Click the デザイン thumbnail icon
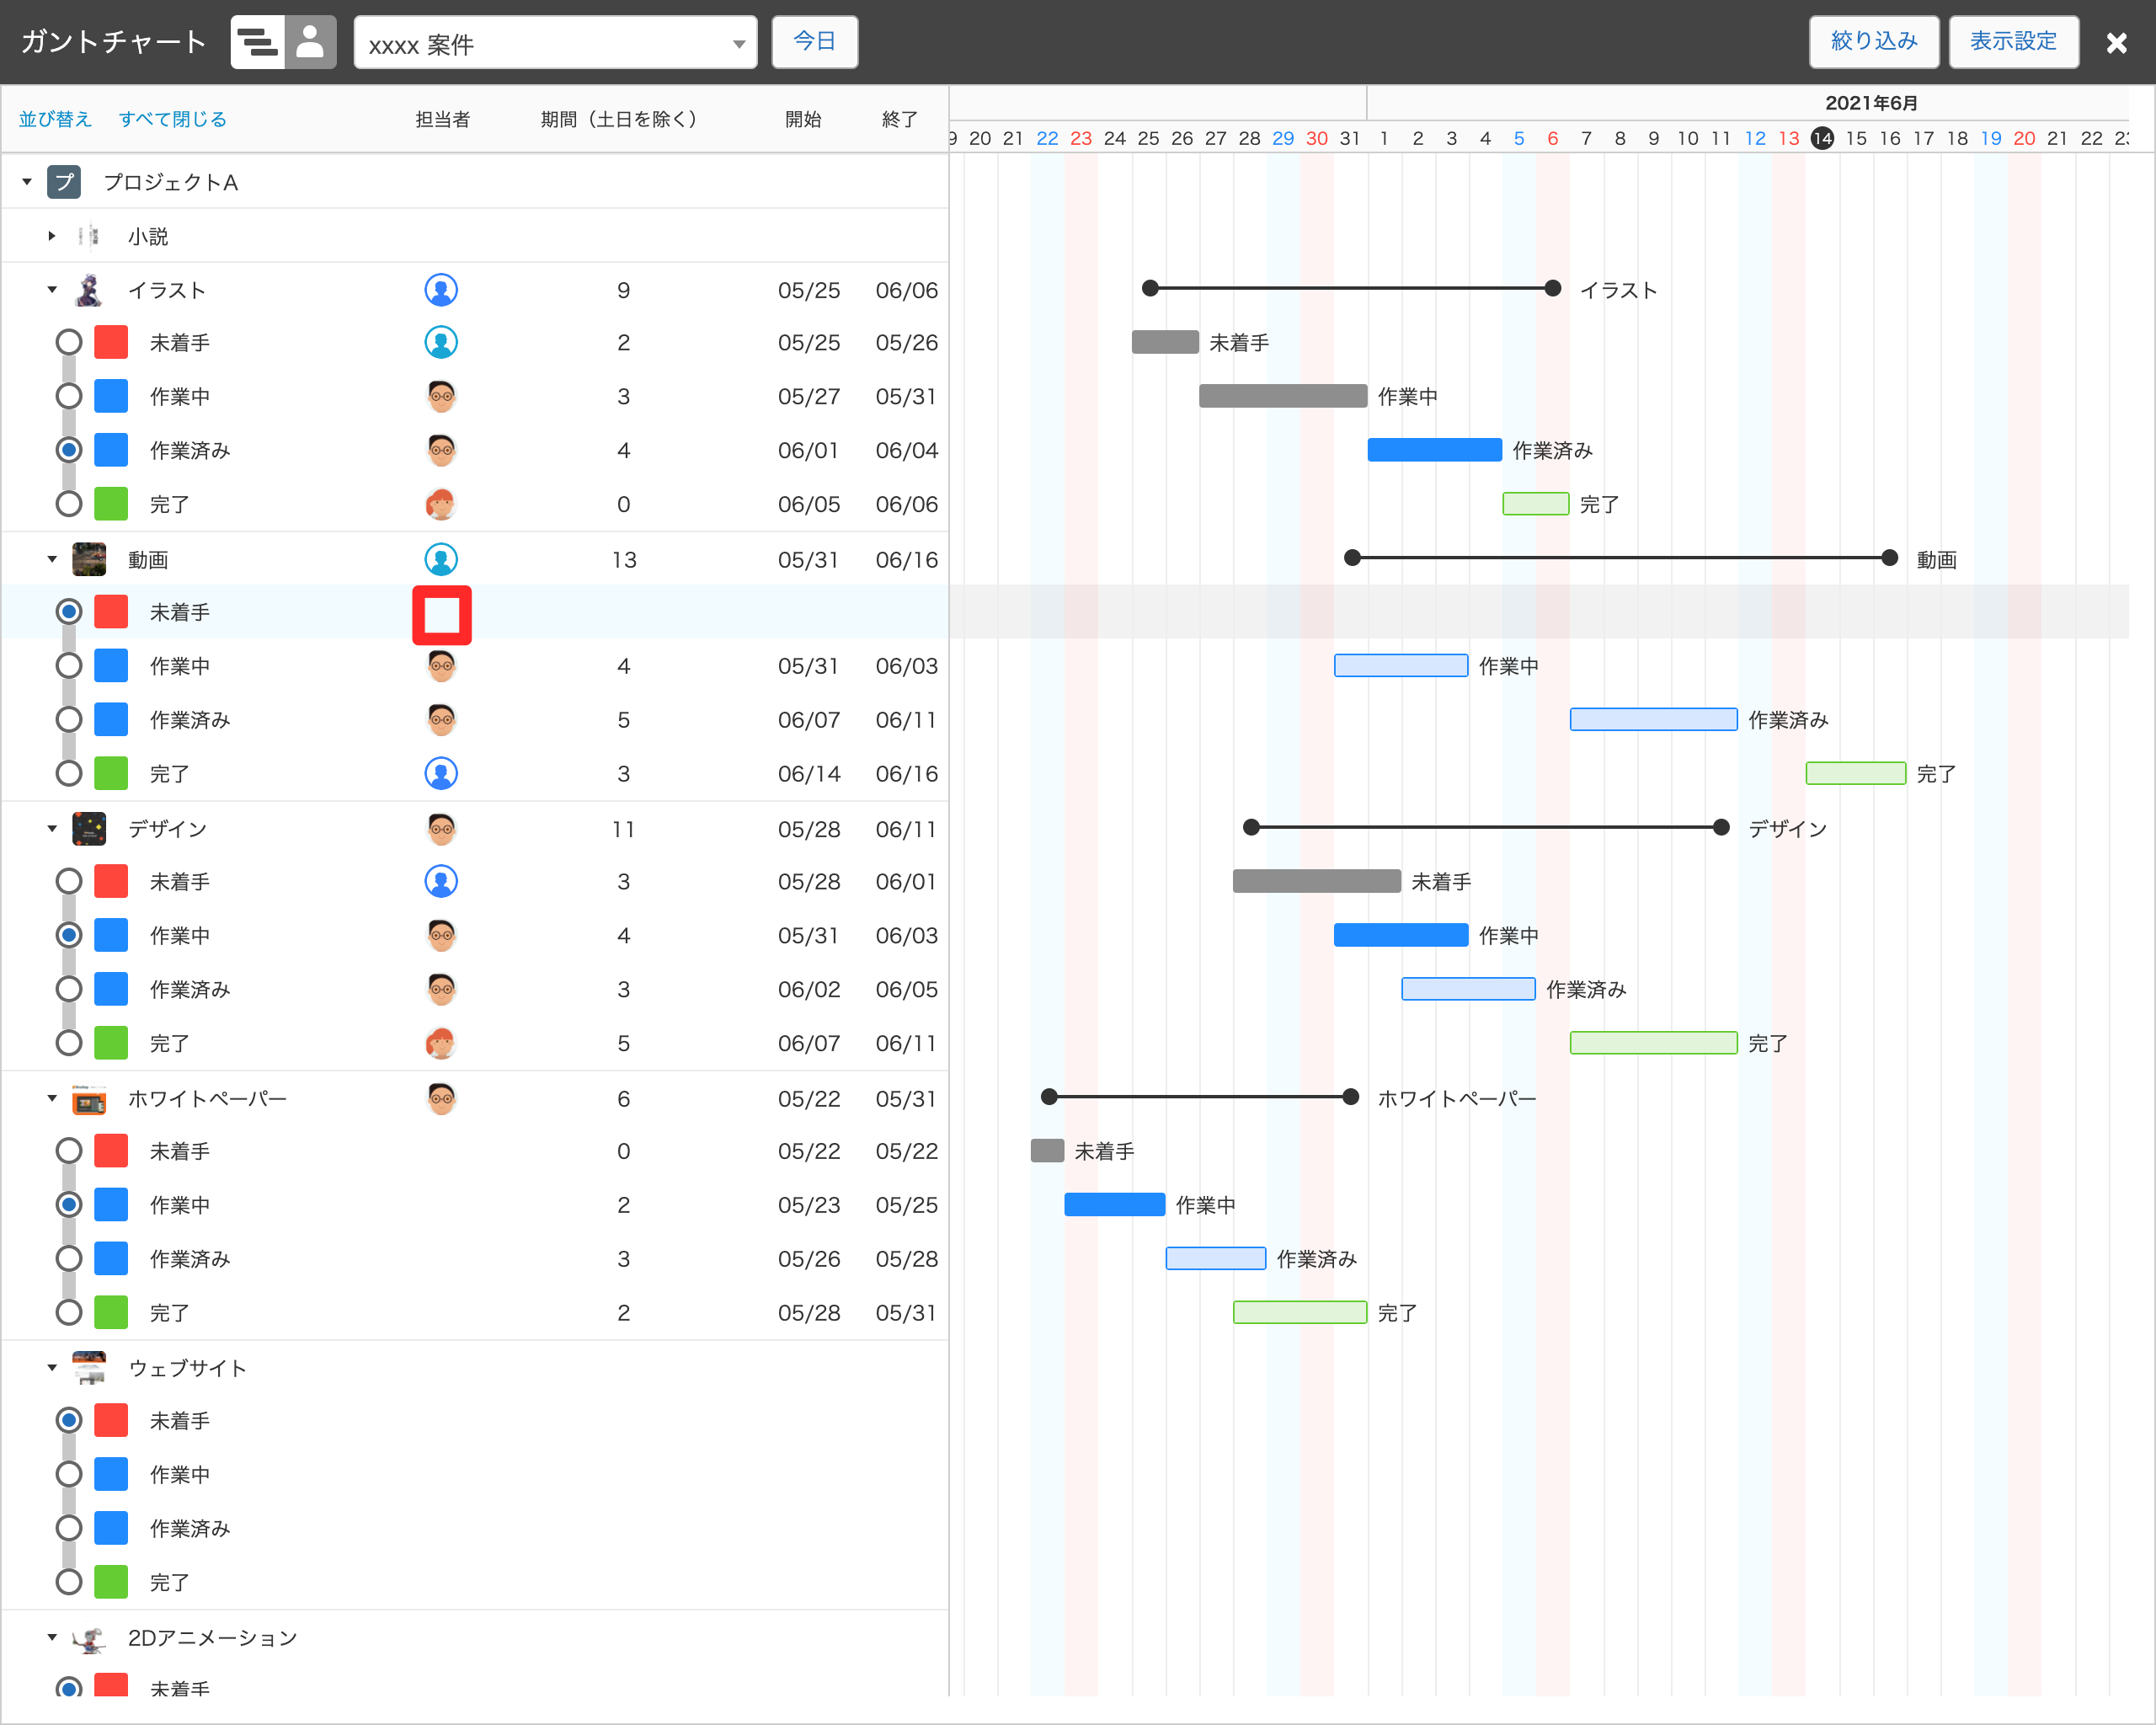 point(89,829)
